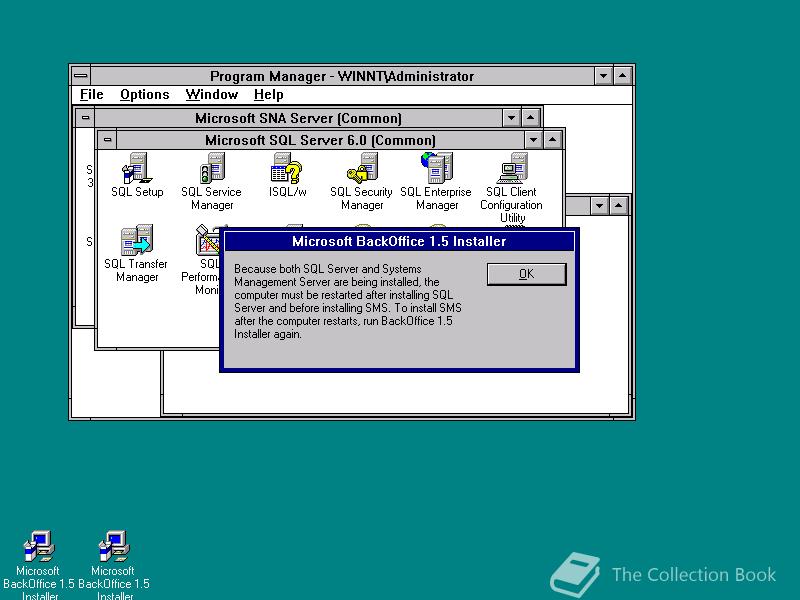Select the SQL Enterprise Manager icon
Image resolution: width=800 pixels, height=600 pixels.
point(436,181)
